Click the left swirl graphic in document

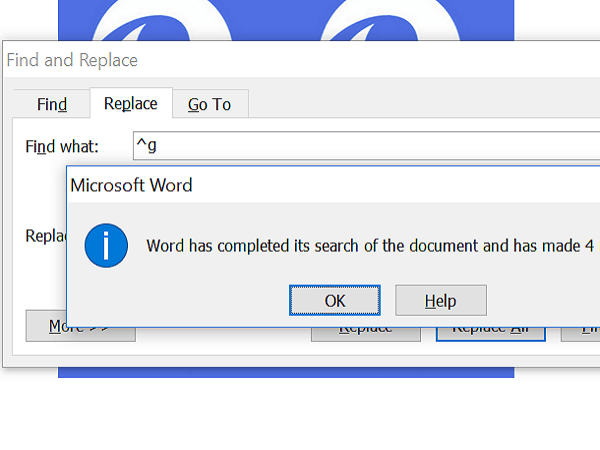[x=161, y=21]
